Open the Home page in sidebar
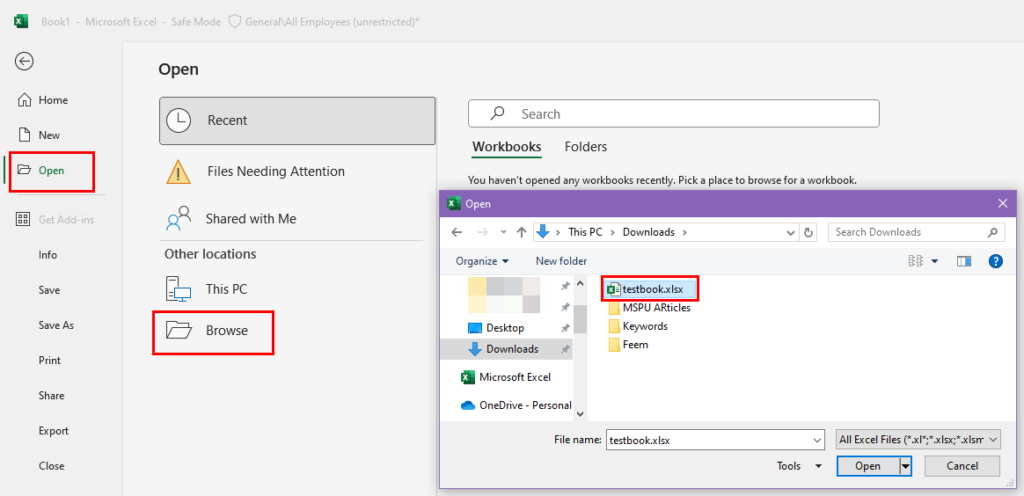 42,100
